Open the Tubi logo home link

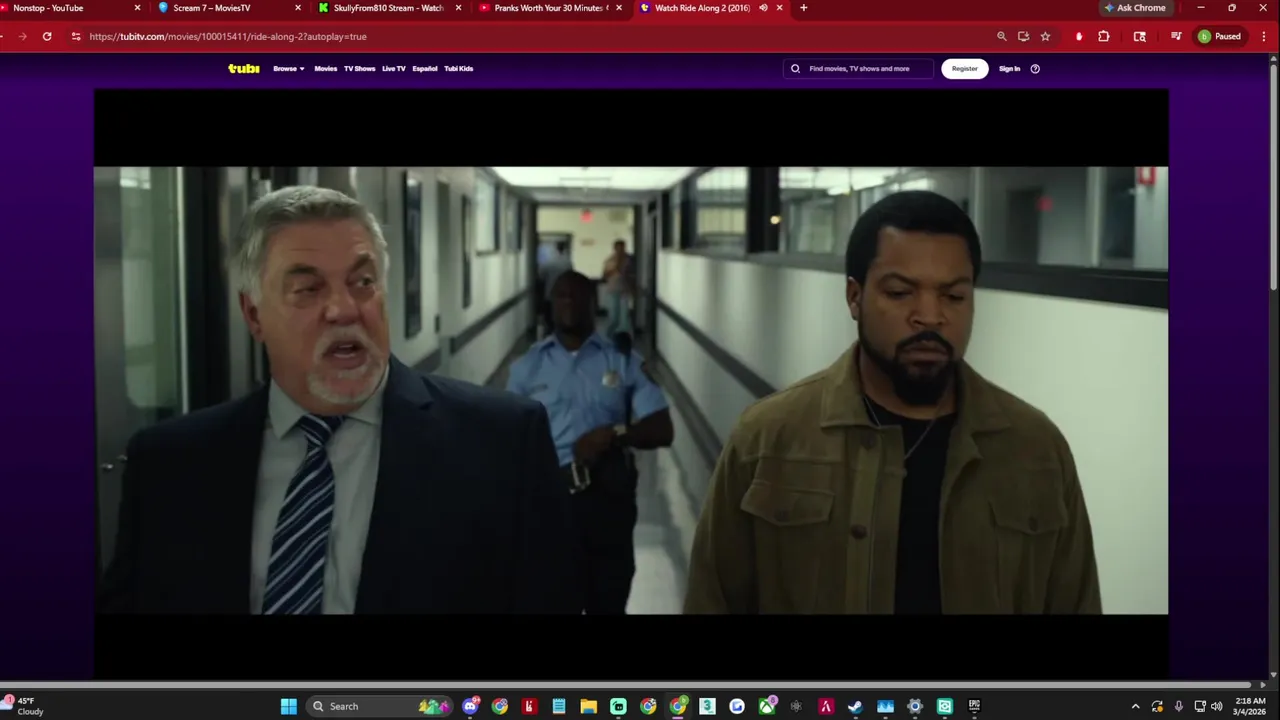(243, 69)
